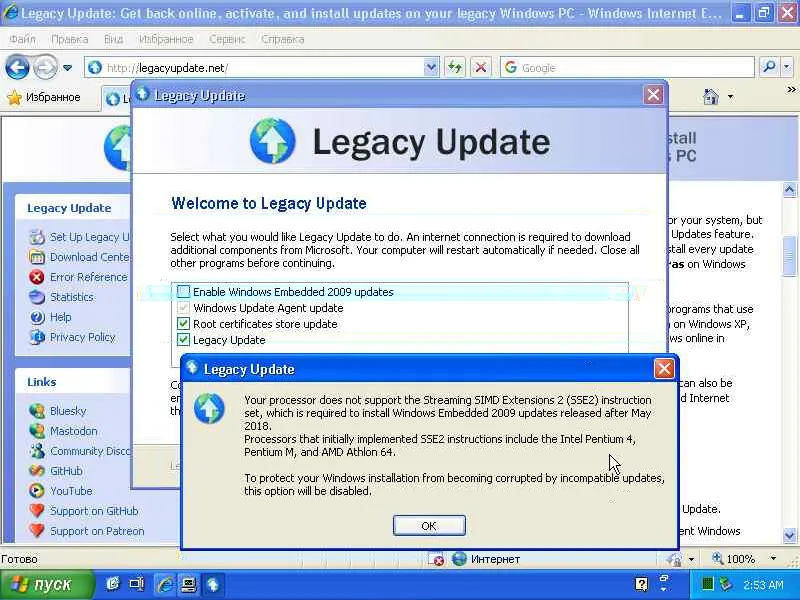
Task: Open the пуск Start button
Action: (x=47, y=584)
